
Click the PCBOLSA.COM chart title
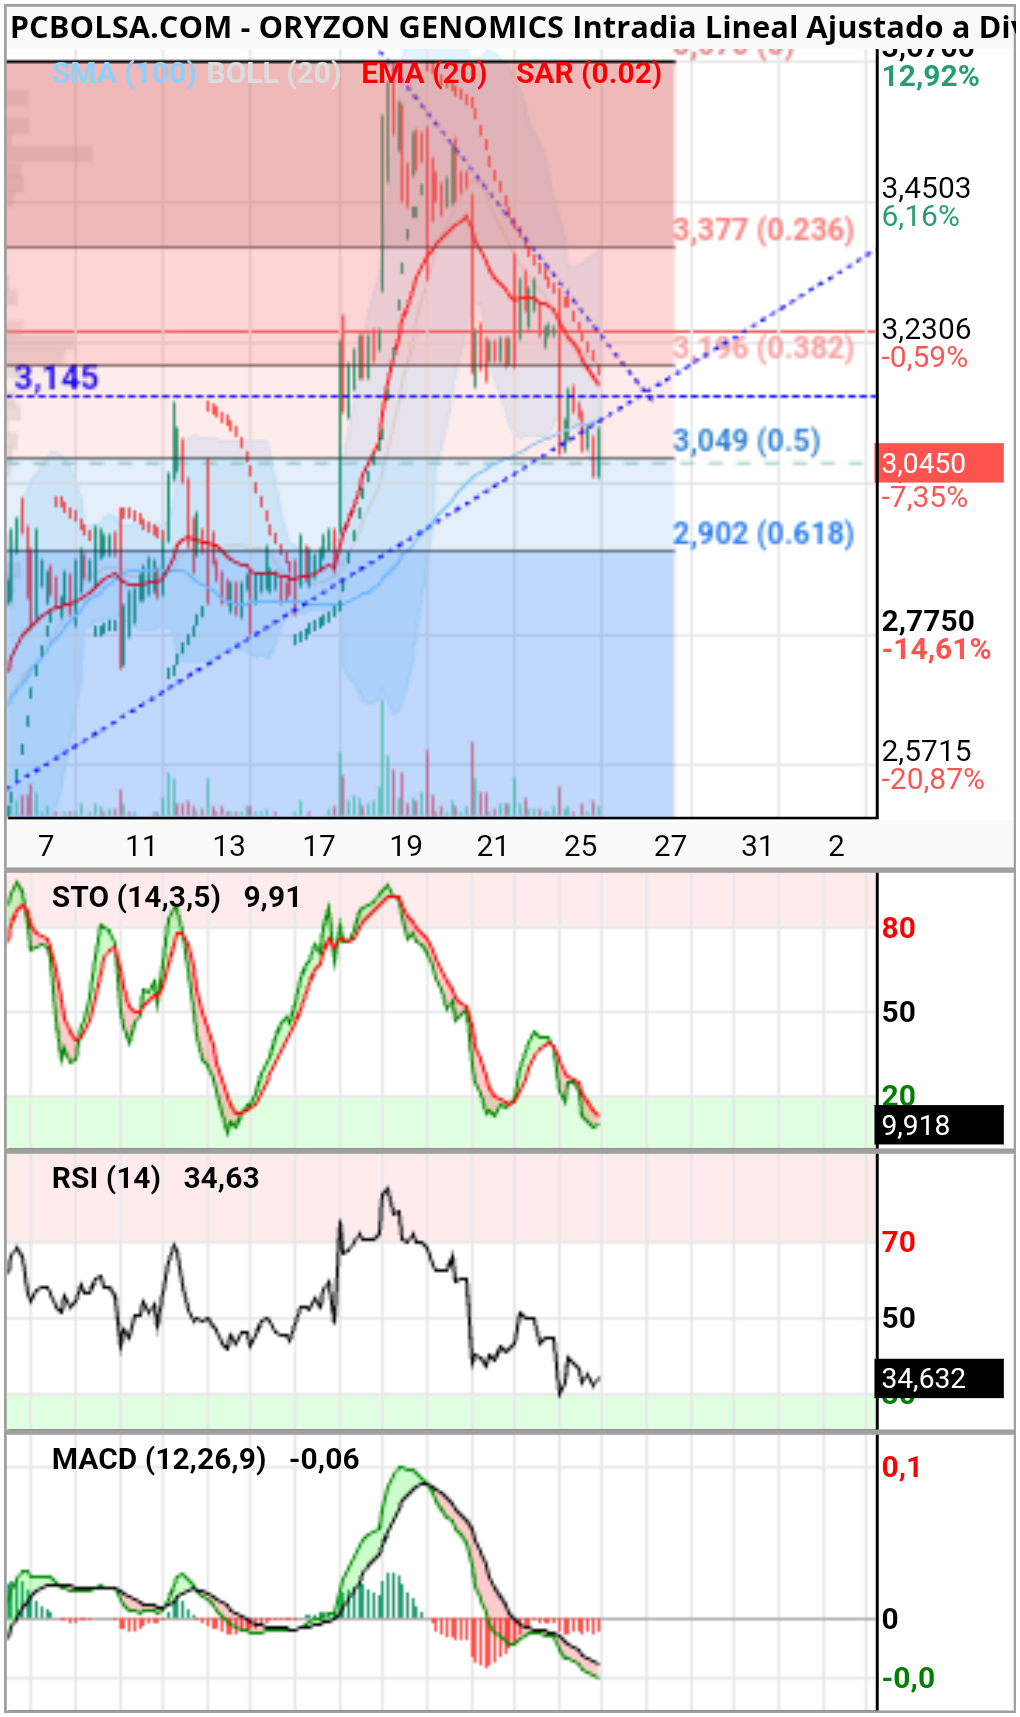[x=121, y=28]
